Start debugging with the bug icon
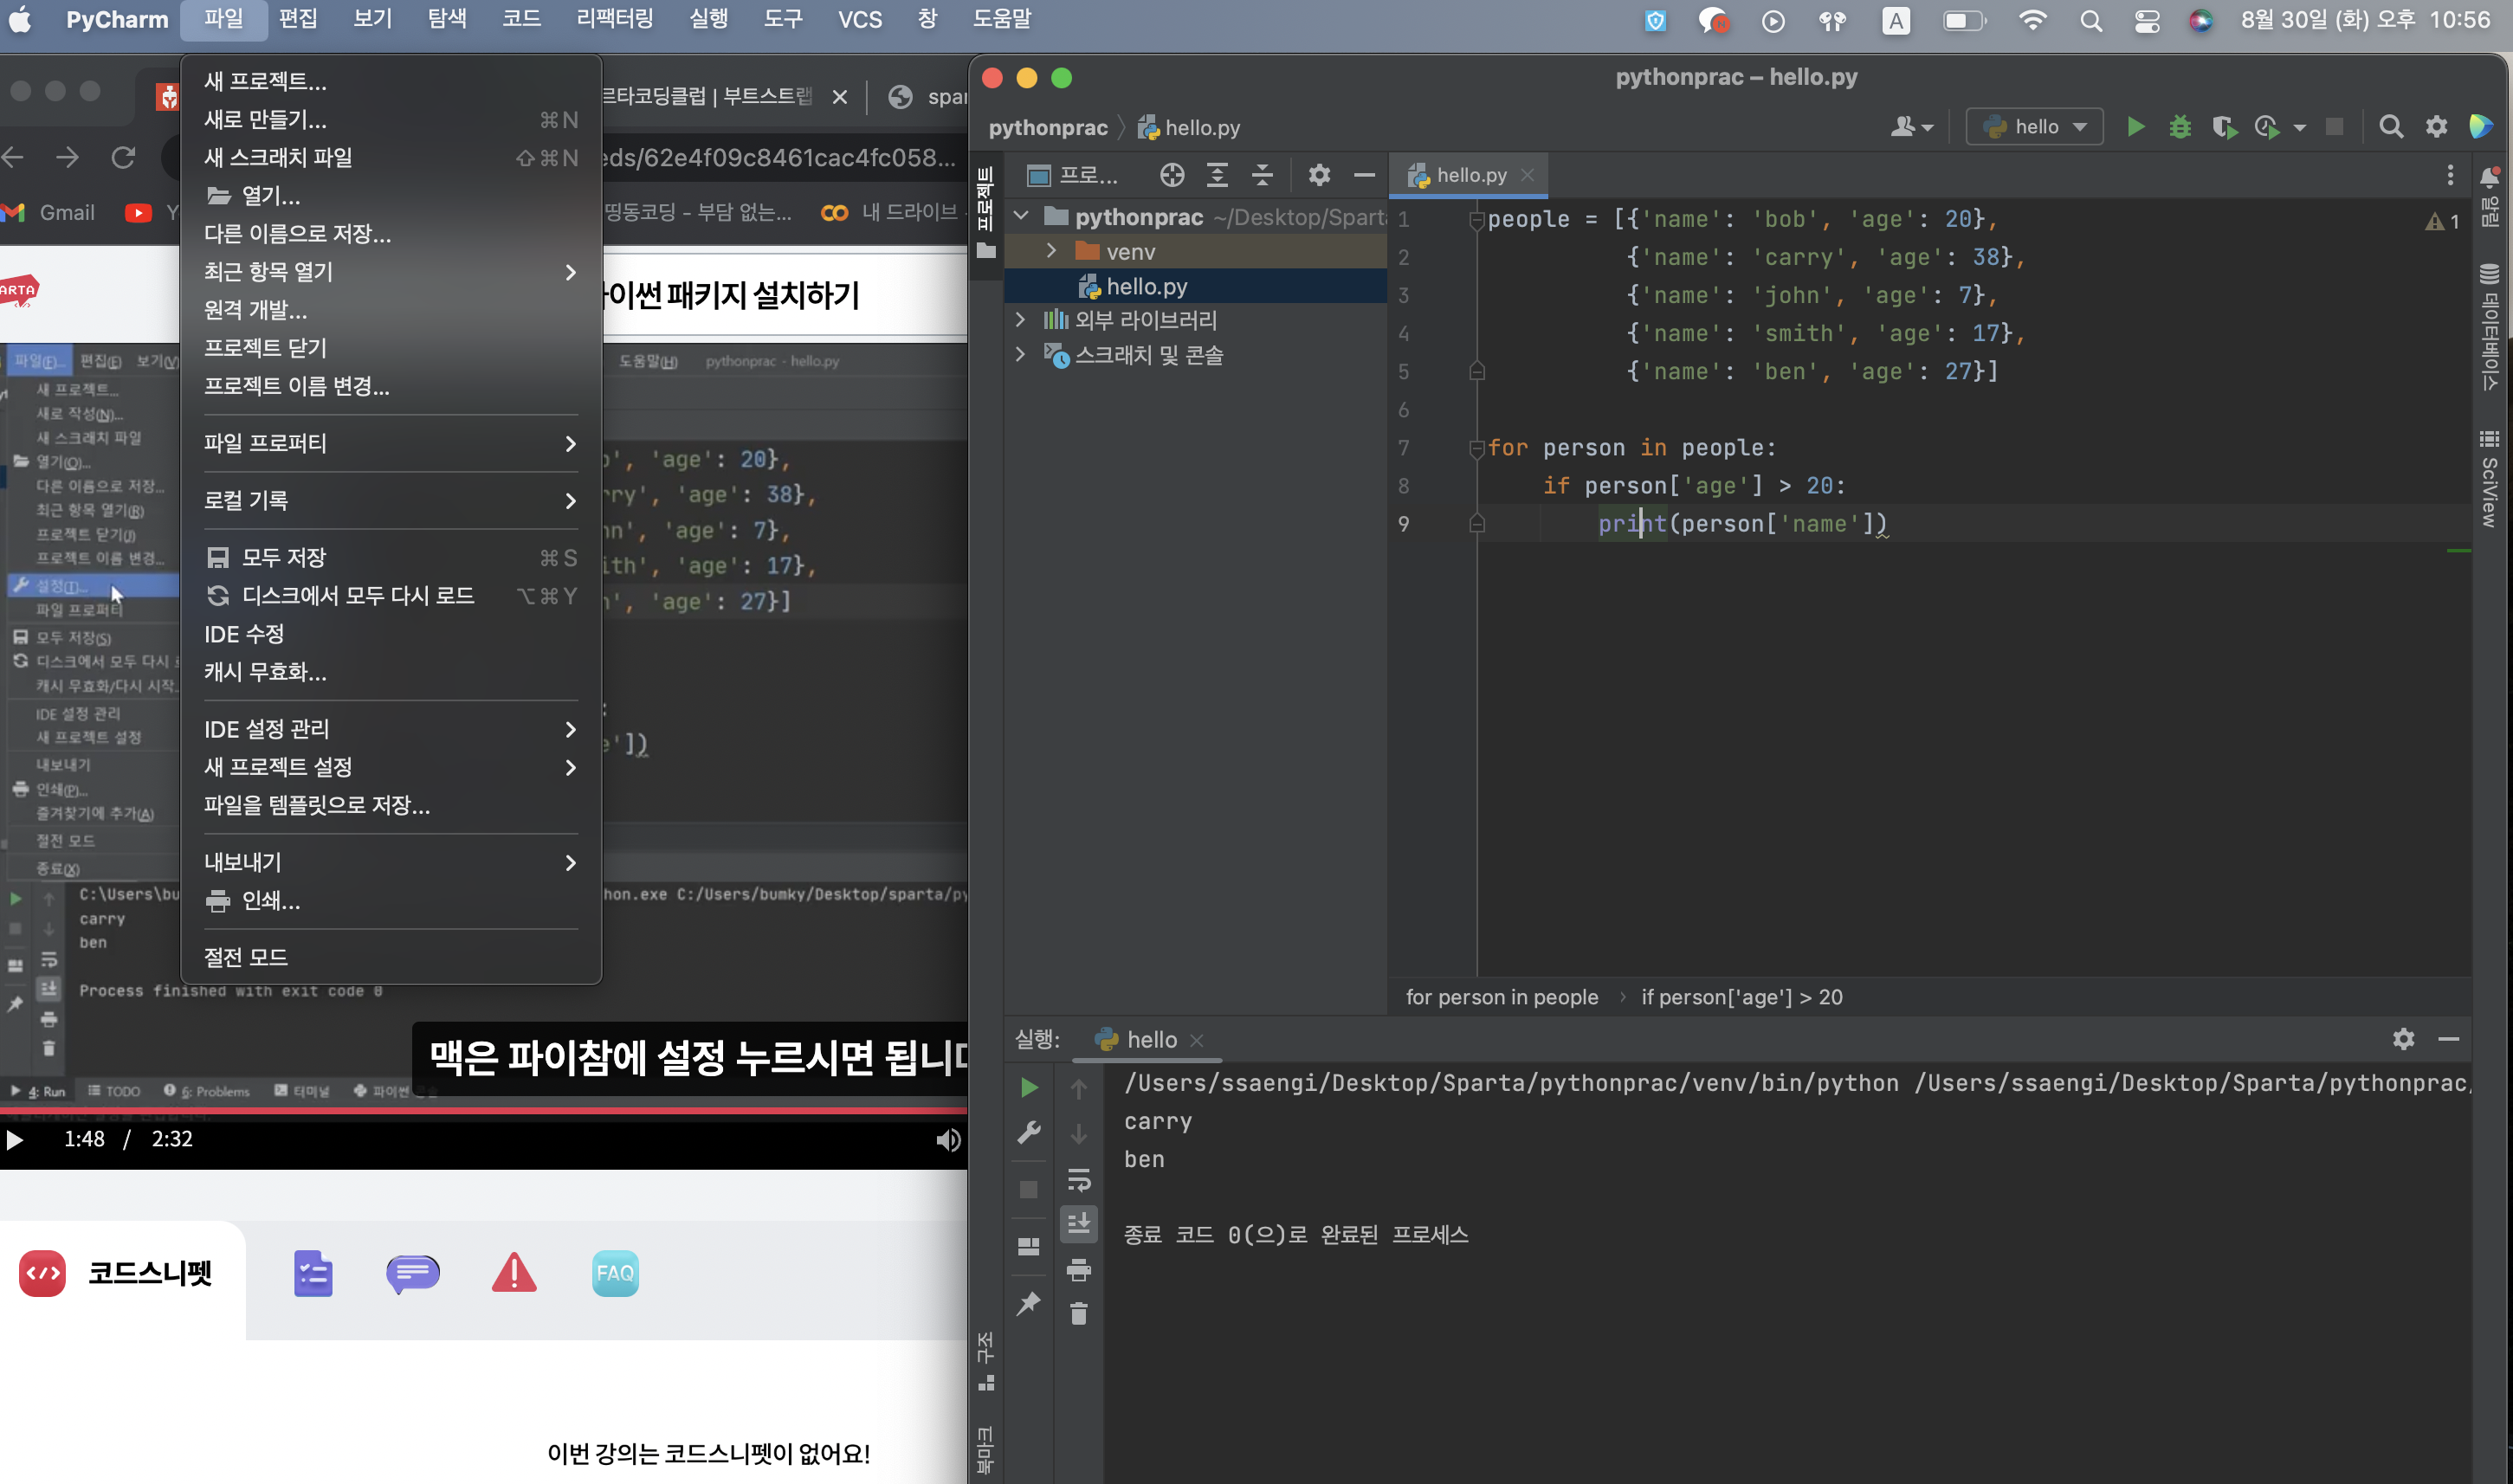Viewport: 2513px width, 1484px height. click(x=2180, y=127)
